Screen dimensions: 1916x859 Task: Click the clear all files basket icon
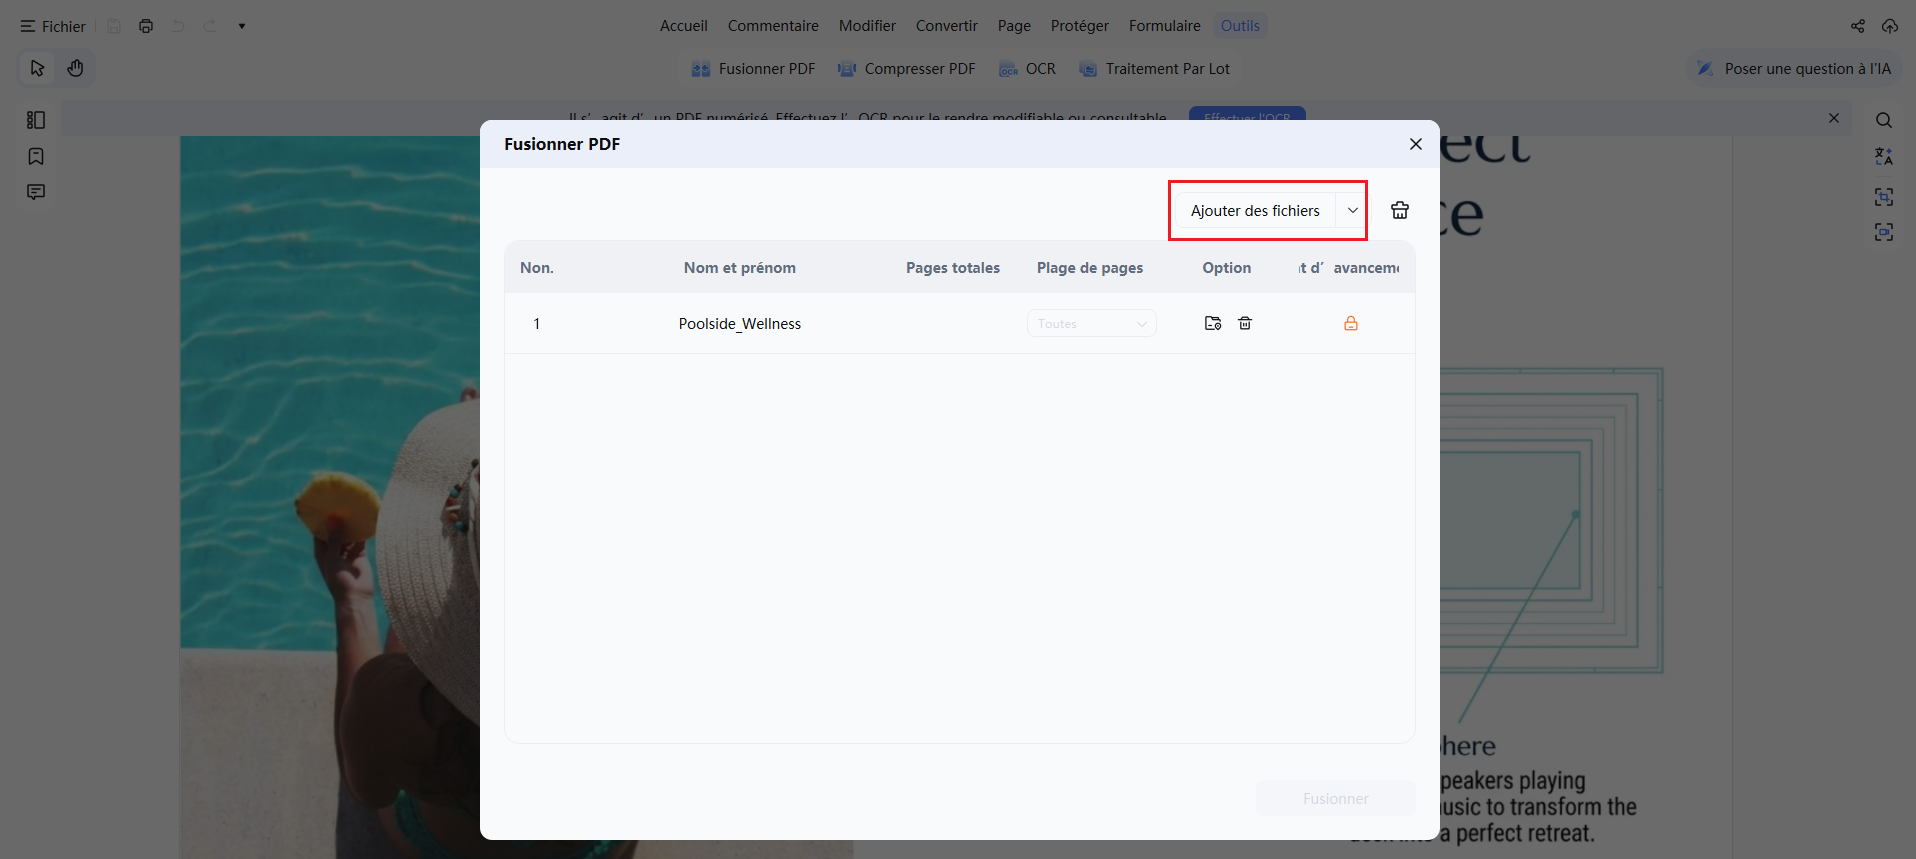point(1400,210)
